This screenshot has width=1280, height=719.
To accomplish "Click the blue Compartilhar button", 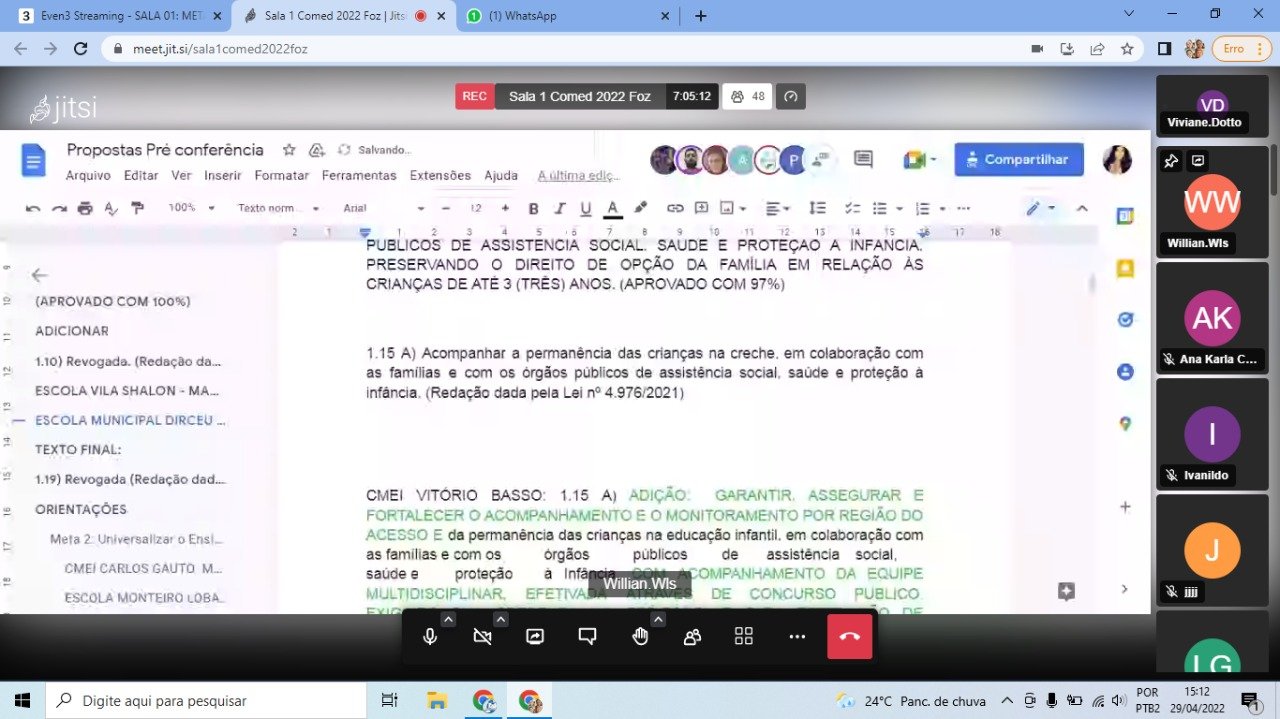I will pos(1018,159).
